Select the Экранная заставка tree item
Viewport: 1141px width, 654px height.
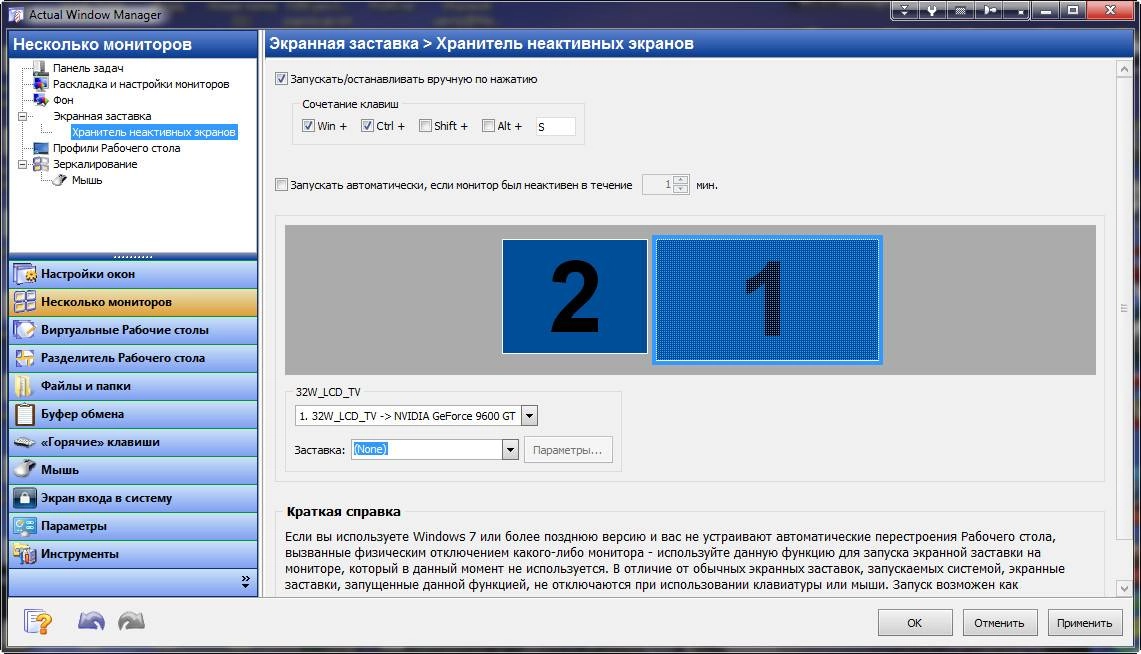point(102,116)
